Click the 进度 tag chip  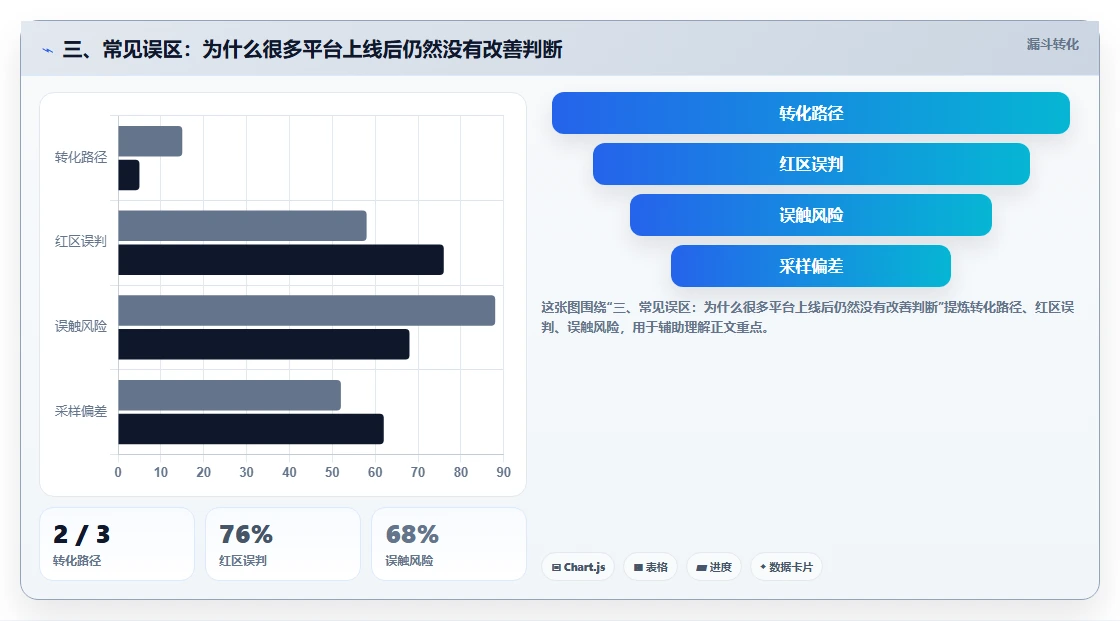[x=714, y=567]
